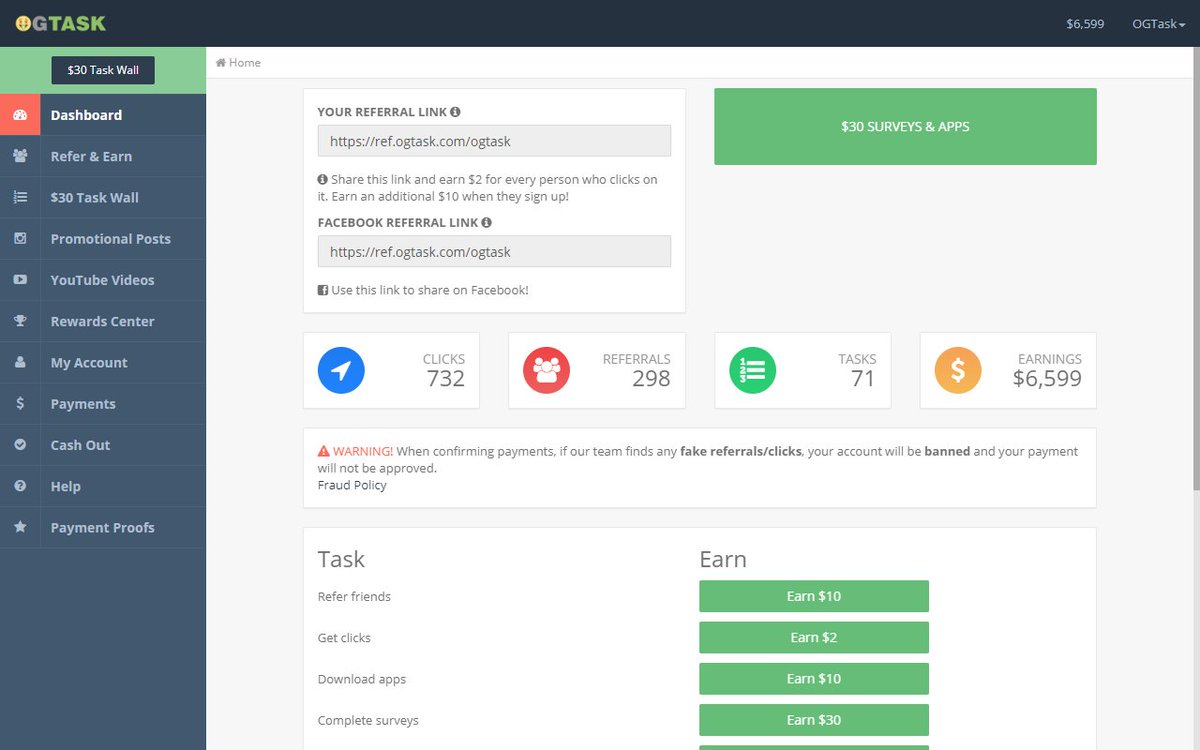Image resolution: width=1200 pixels, height=750 pixels.
Task: Click info icon beside Facebook Referral Link
Action: tap(486, 223)
